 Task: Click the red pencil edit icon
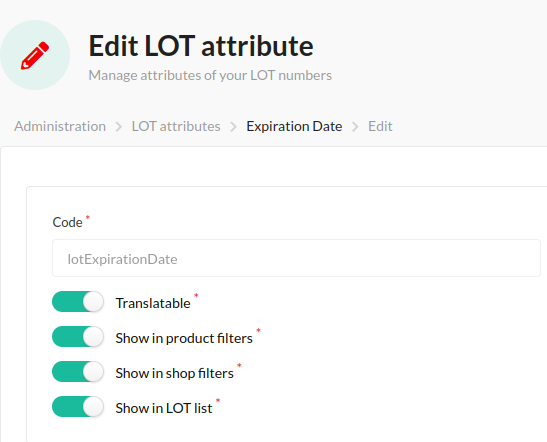coord(35,55)
